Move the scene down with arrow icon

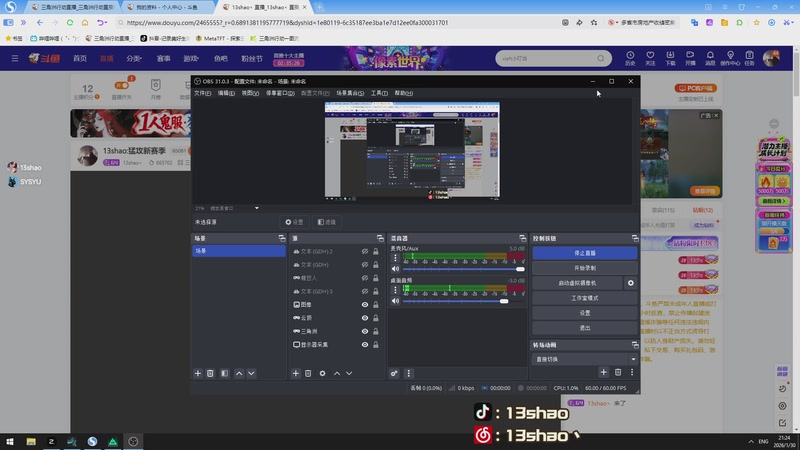pyautogui.click(x=251, y=373)
